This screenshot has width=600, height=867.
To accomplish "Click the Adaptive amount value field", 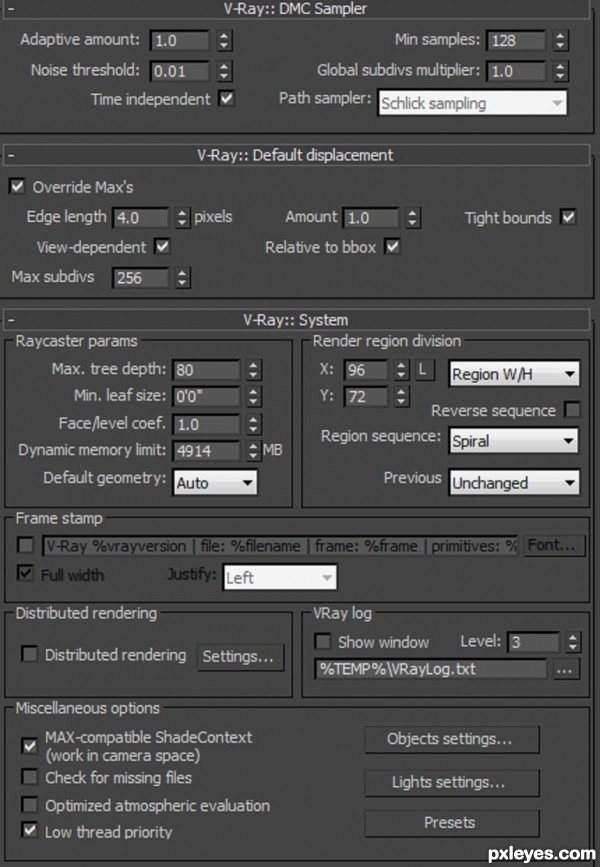I will 180,40.
